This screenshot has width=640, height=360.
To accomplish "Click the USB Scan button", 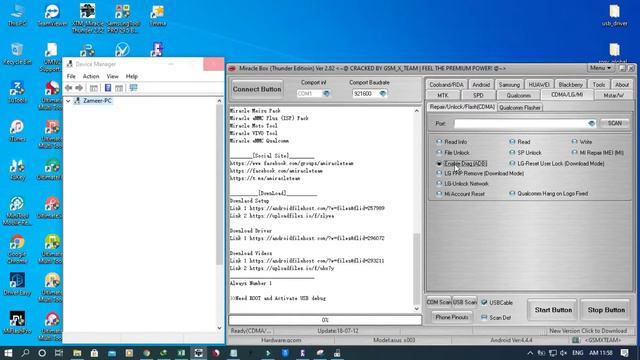I will coord(464,302).
